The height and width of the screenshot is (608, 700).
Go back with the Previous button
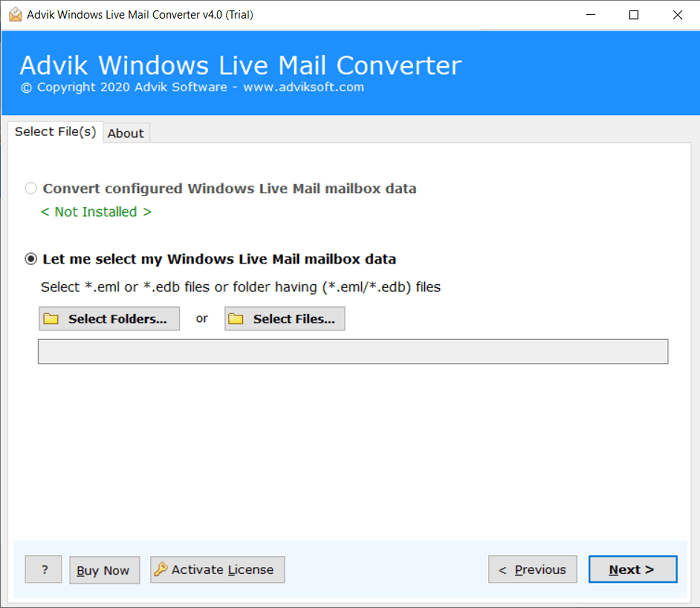point(533,569)
